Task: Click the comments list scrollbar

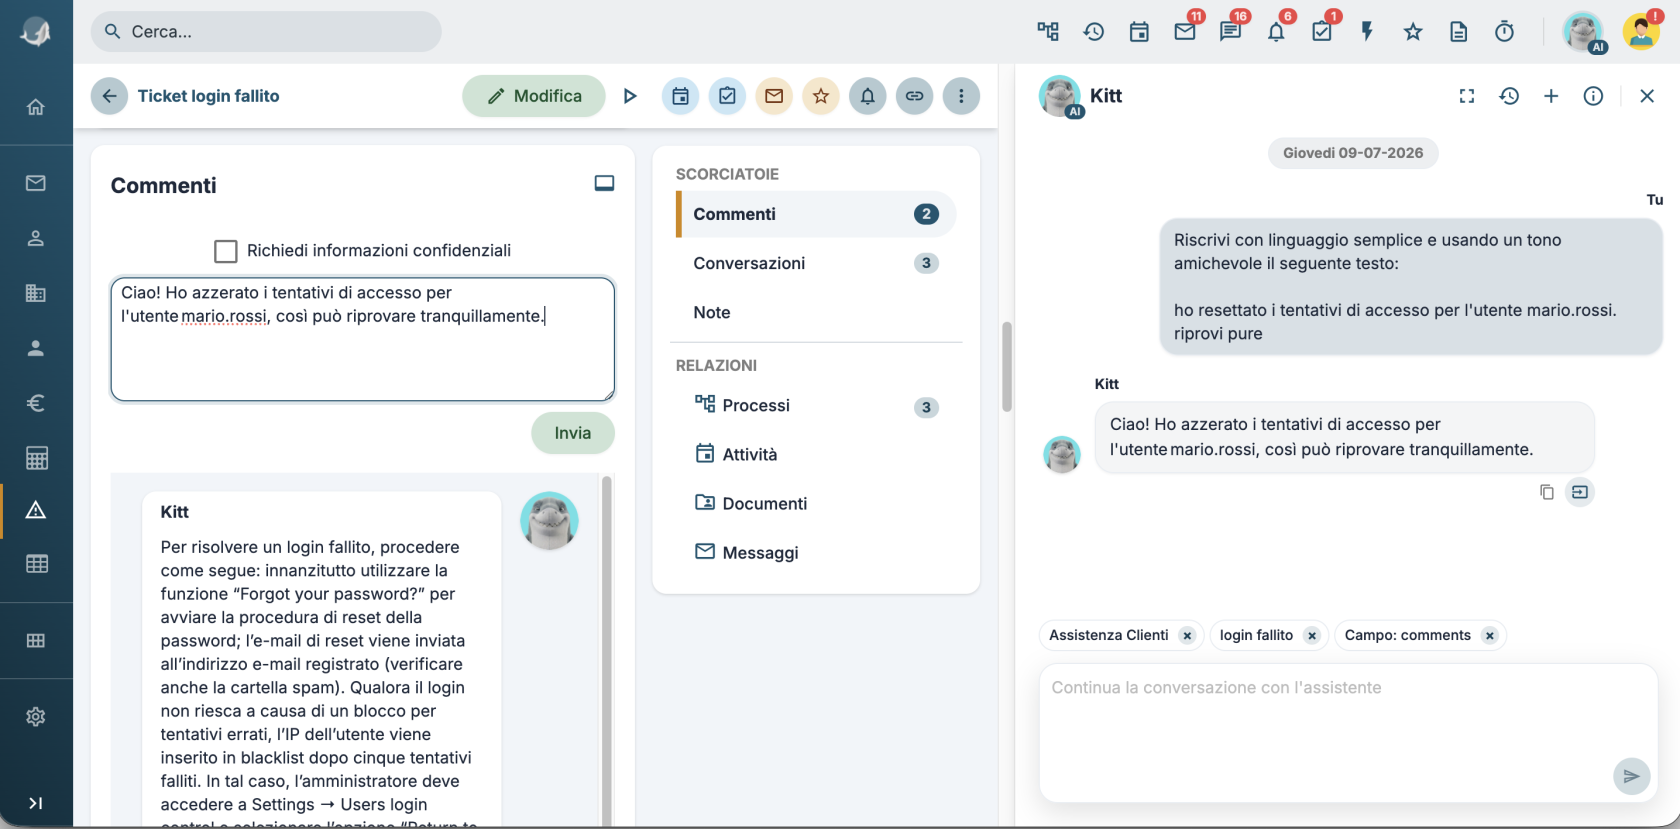Action: [606, 650]
